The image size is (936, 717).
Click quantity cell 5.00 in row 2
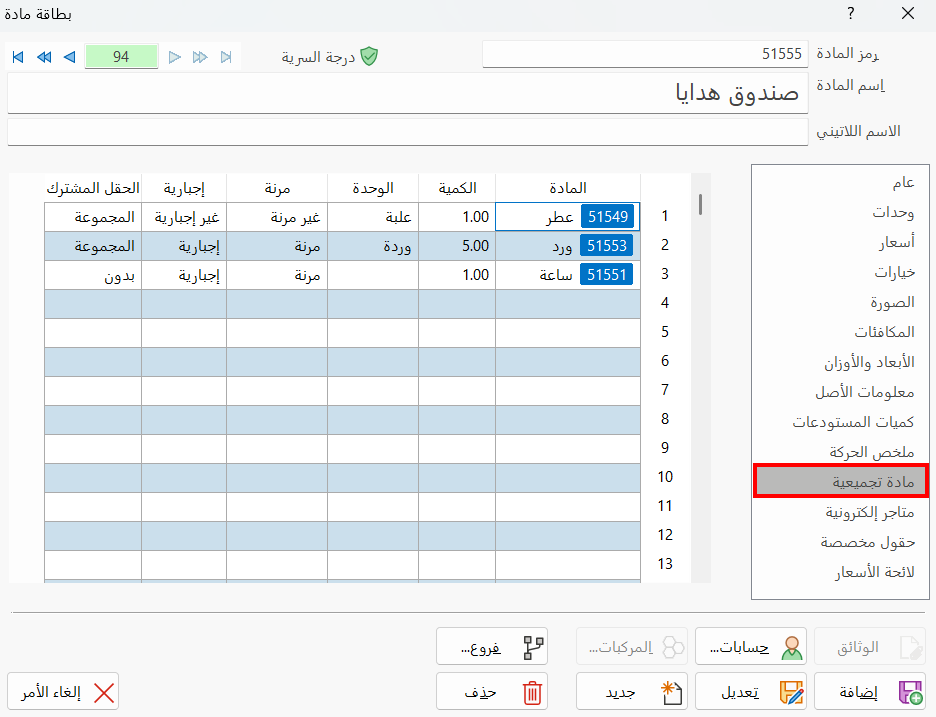(x=457, y=246)
